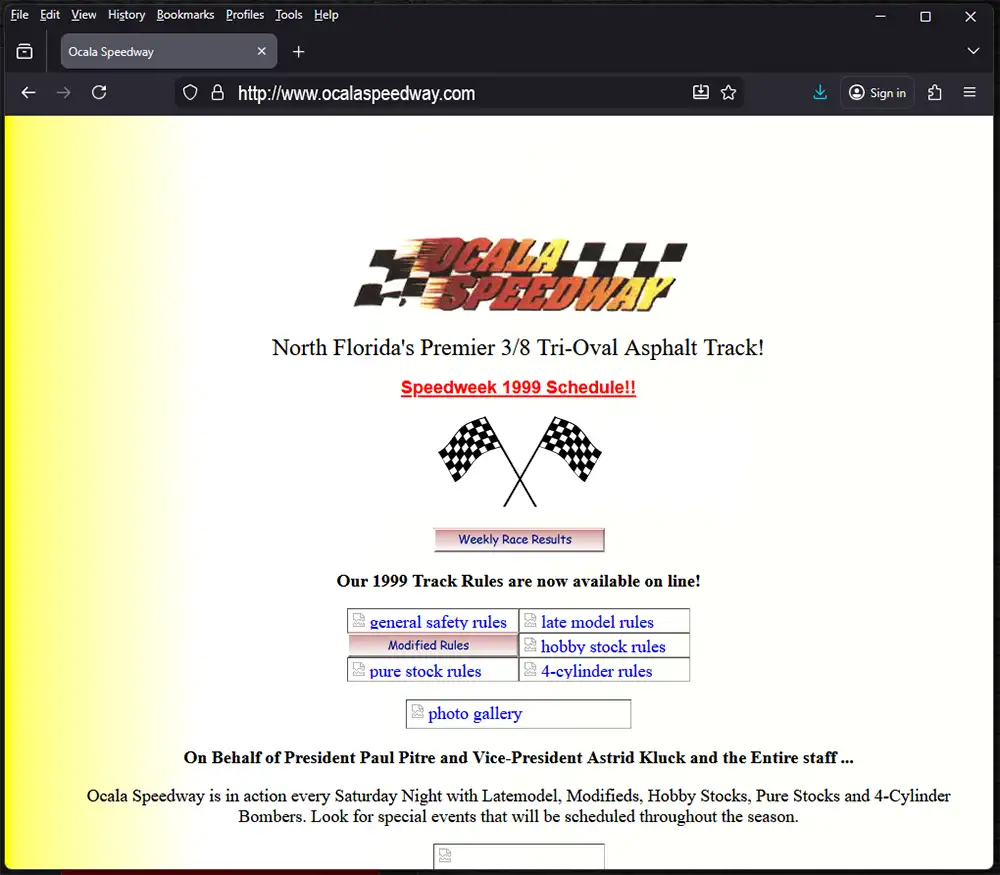Open the hamburger application menu
Viewport: 1000px width, 875px height.
[x=969, y=93]
